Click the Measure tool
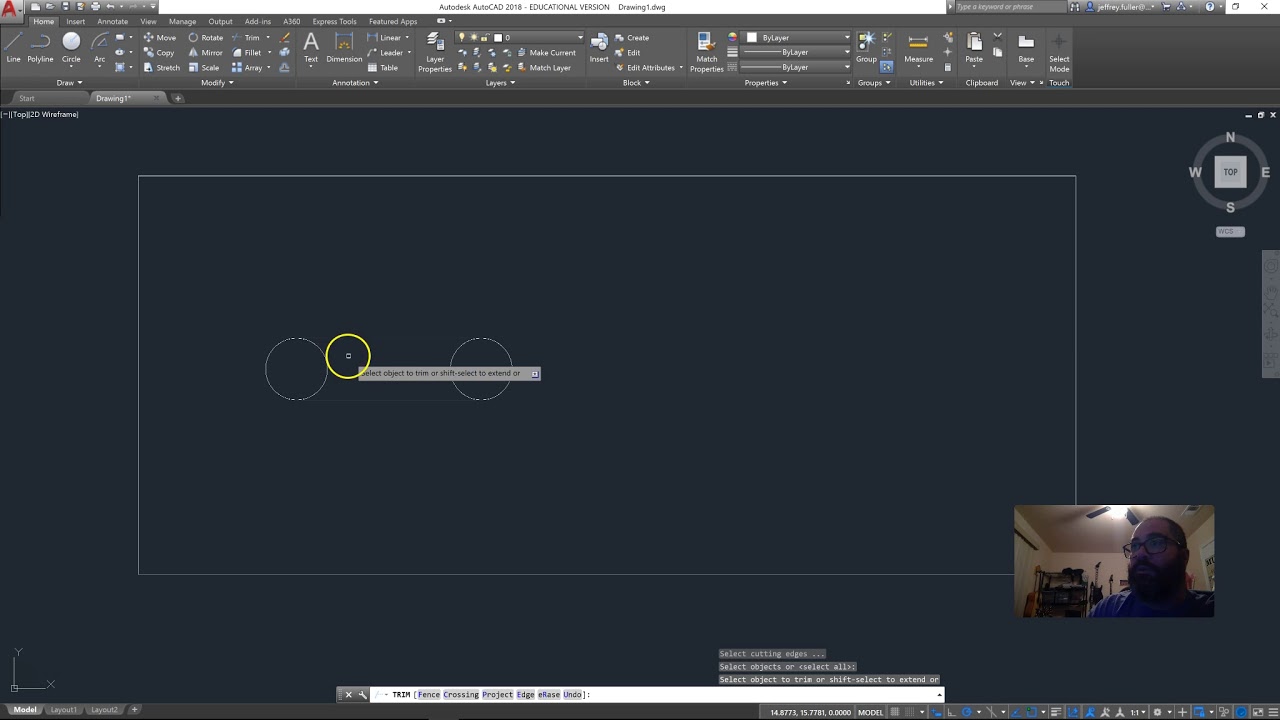1280x720 pixels. click(x=918, y=47)
